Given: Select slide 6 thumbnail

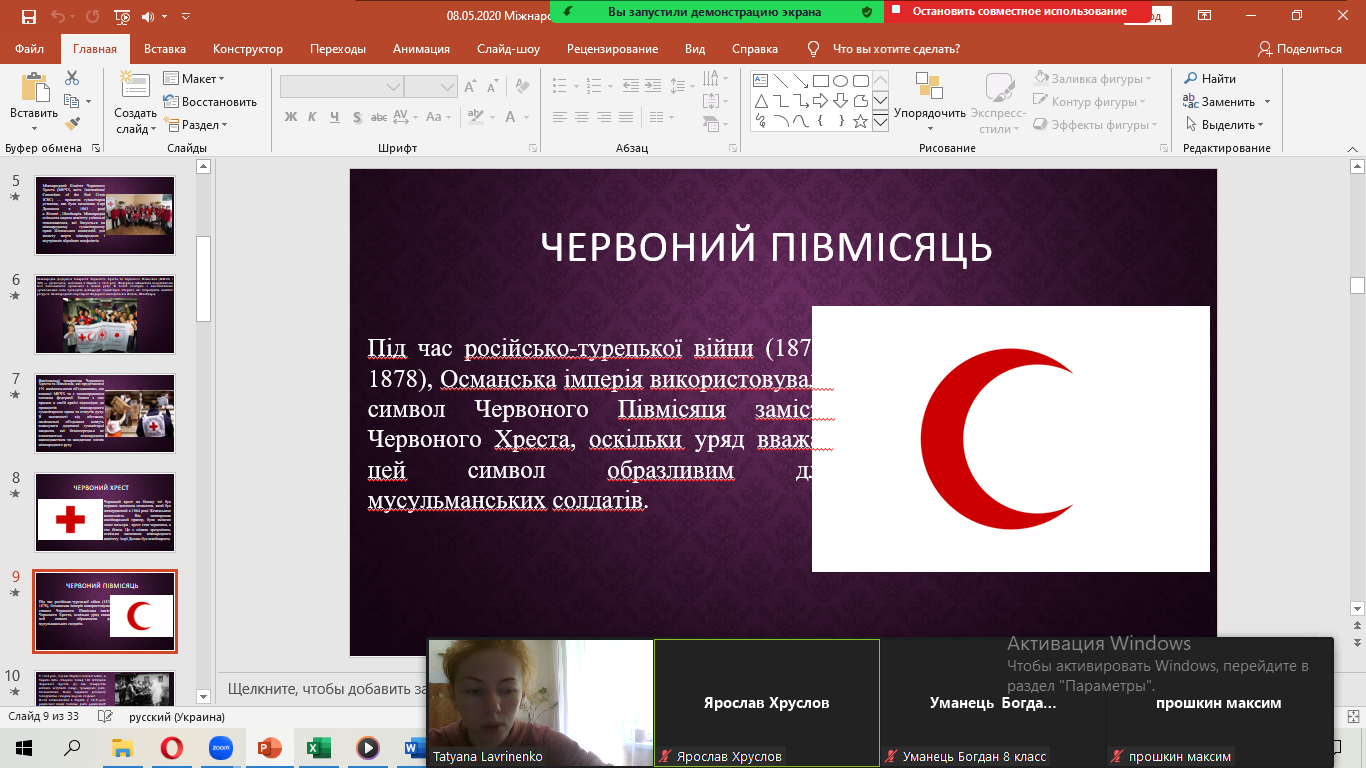Looking at the screenshot, I should (x=105, y=314).
